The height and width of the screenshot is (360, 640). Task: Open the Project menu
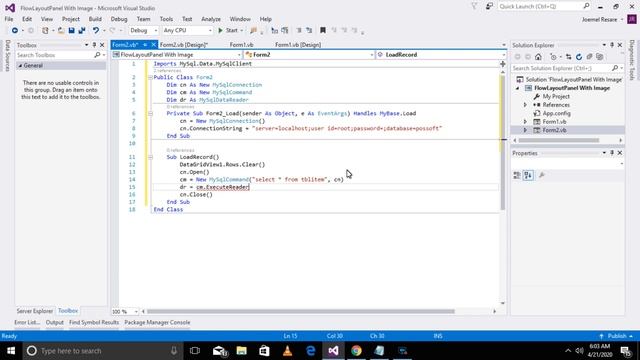(71, 19)
